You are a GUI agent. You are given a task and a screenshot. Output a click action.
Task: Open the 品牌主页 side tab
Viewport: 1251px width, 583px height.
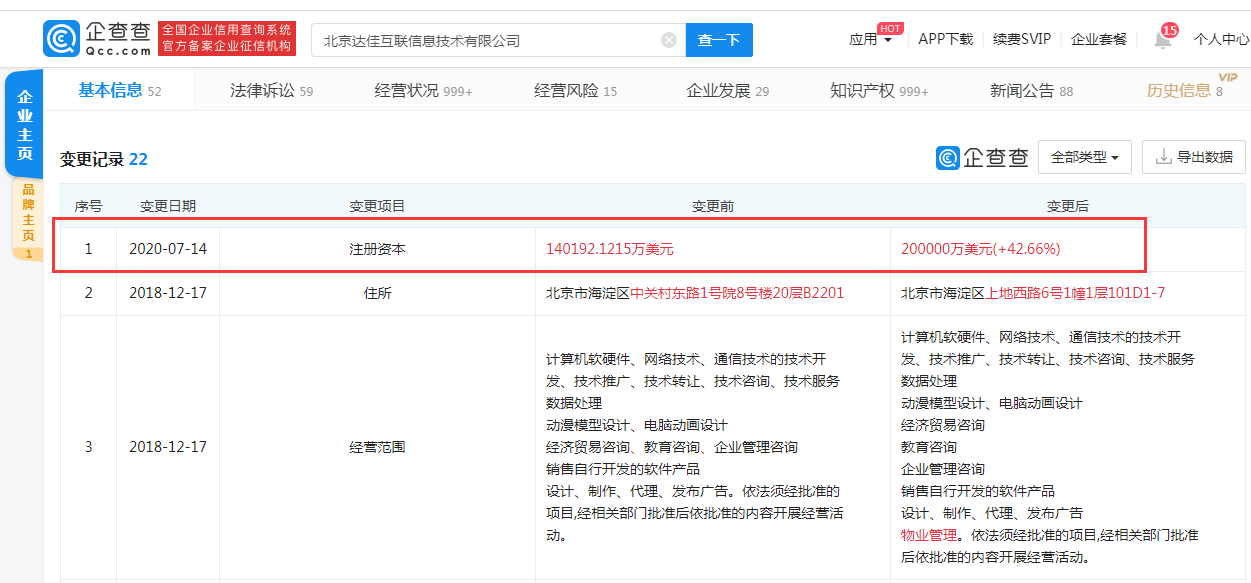coord(27,214)
